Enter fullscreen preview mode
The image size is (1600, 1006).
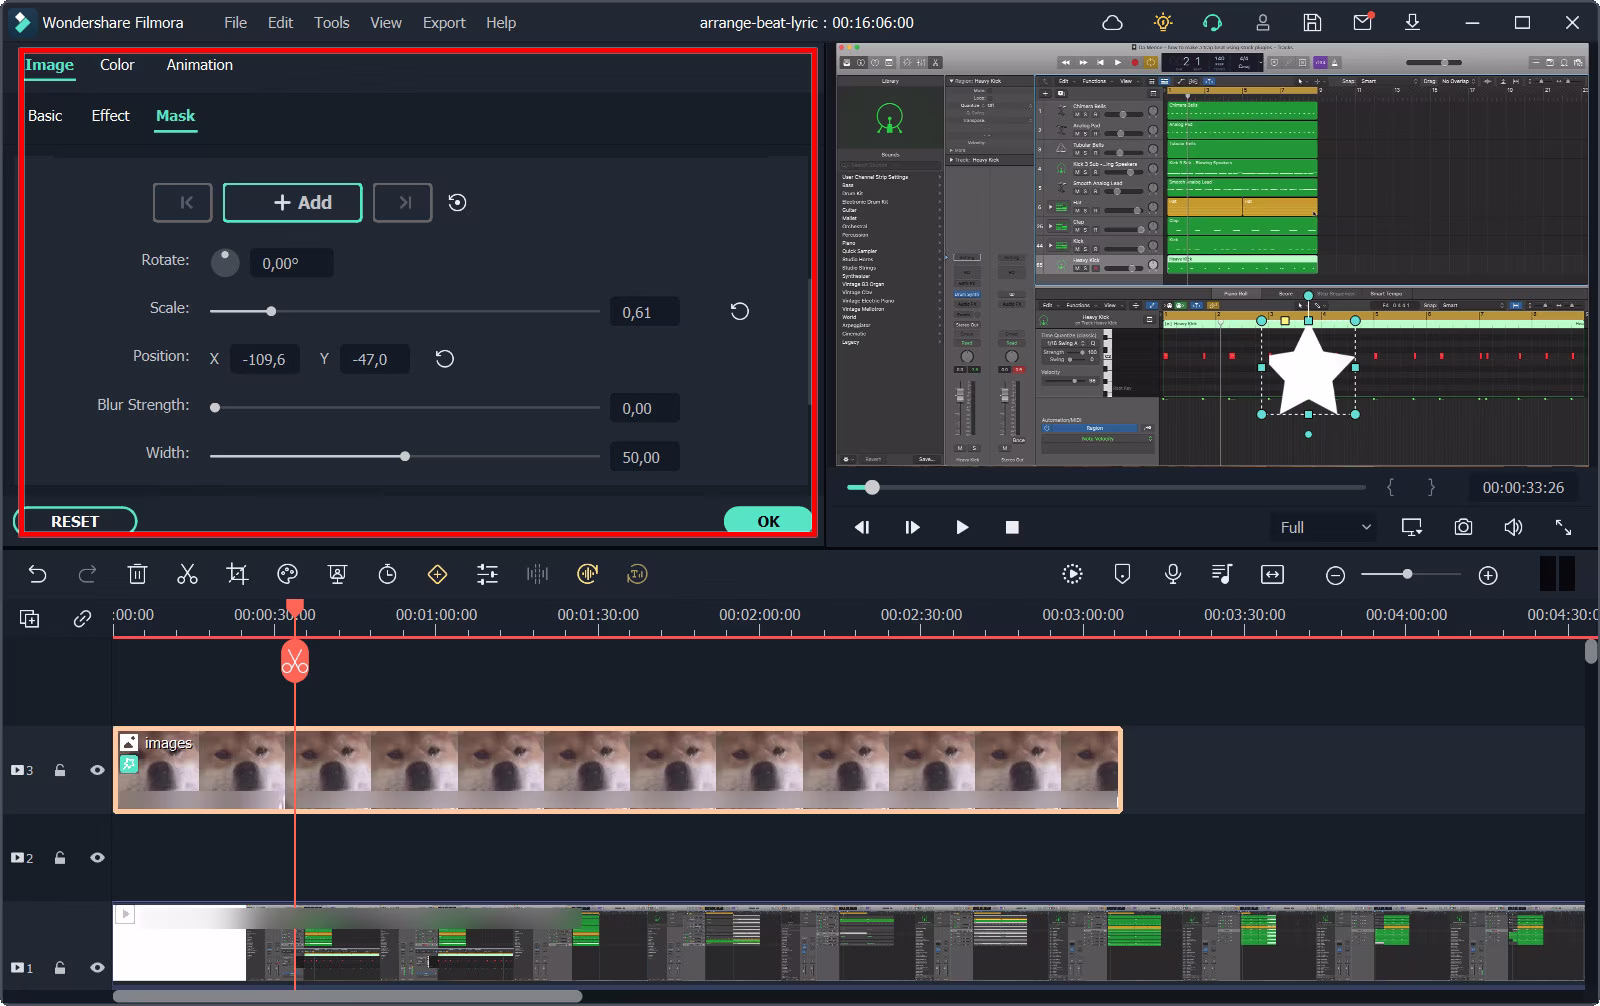point(1563,527)
